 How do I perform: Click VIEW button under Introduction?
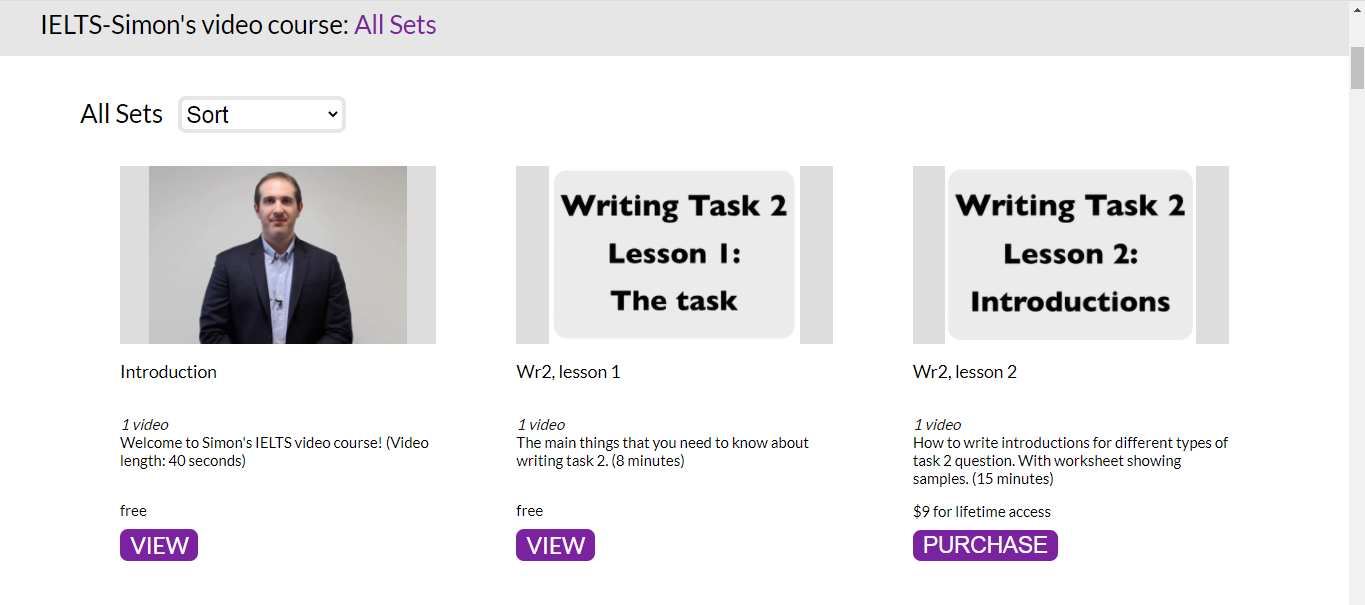click(x=159, y=545)
